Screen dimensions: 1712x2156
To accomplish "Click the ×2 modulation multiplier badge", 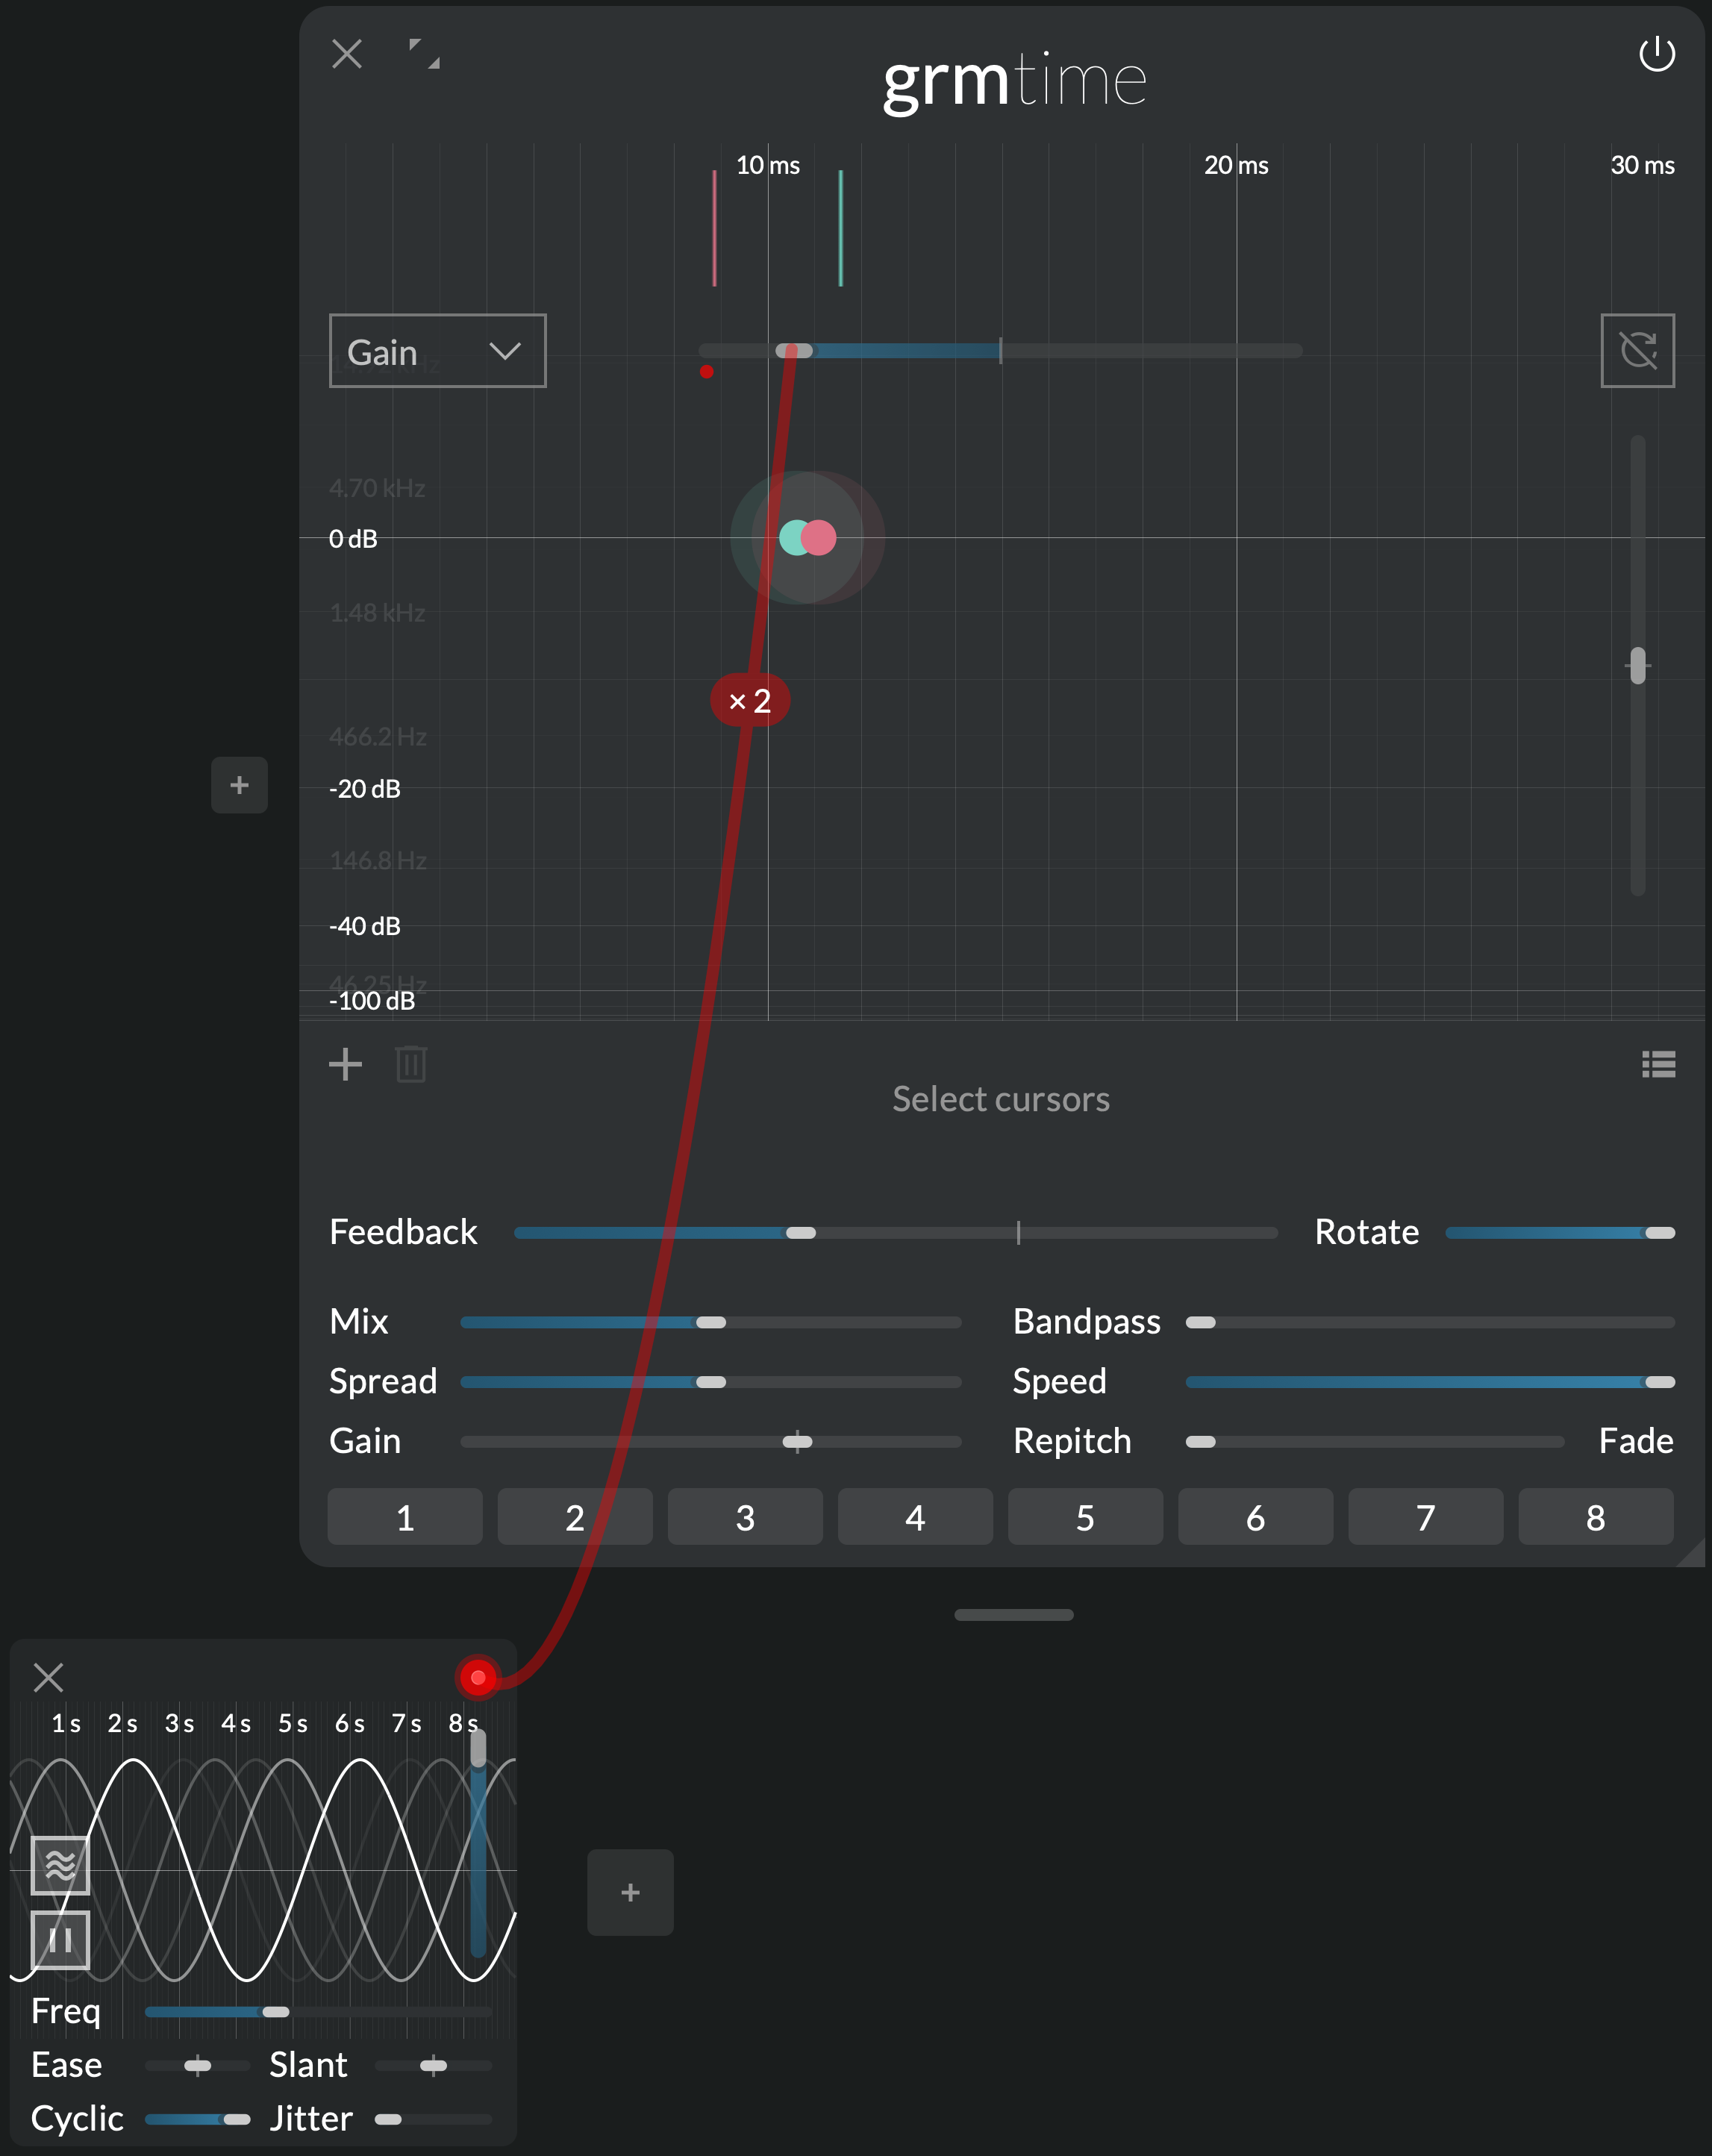I will [749, 701].
